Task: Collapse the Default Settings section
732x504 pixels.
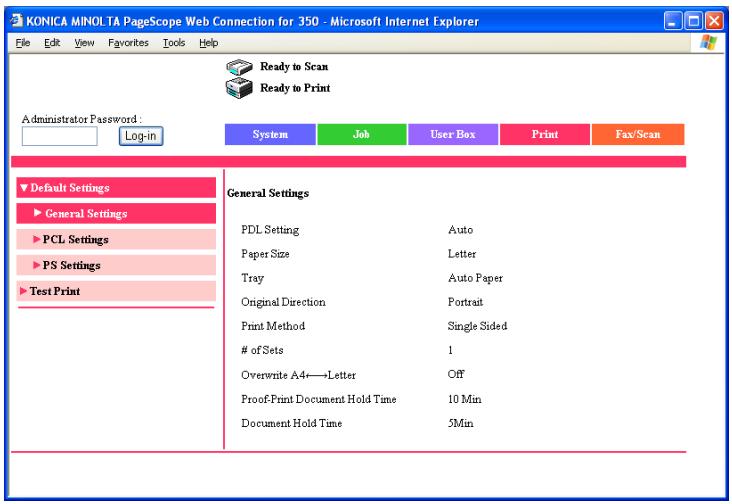Action: (116, 188)
